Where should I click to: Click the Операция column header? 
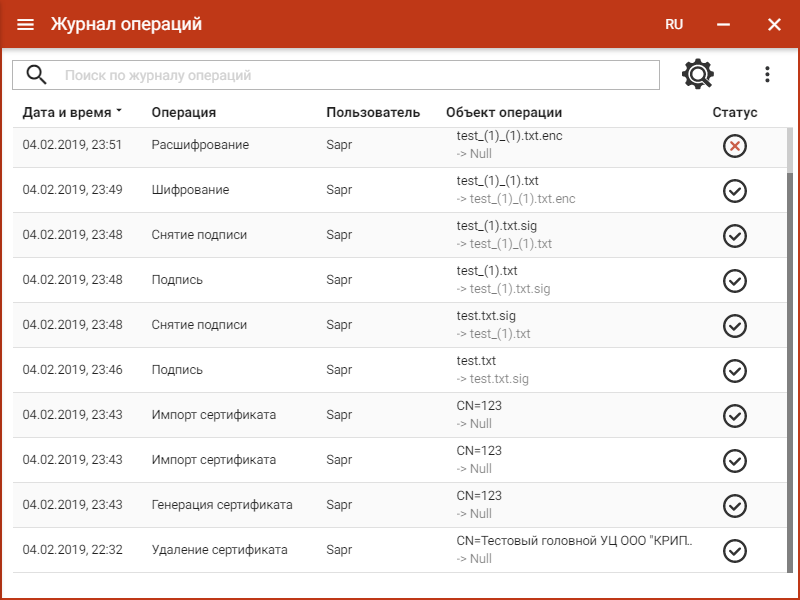click(183, 112)
